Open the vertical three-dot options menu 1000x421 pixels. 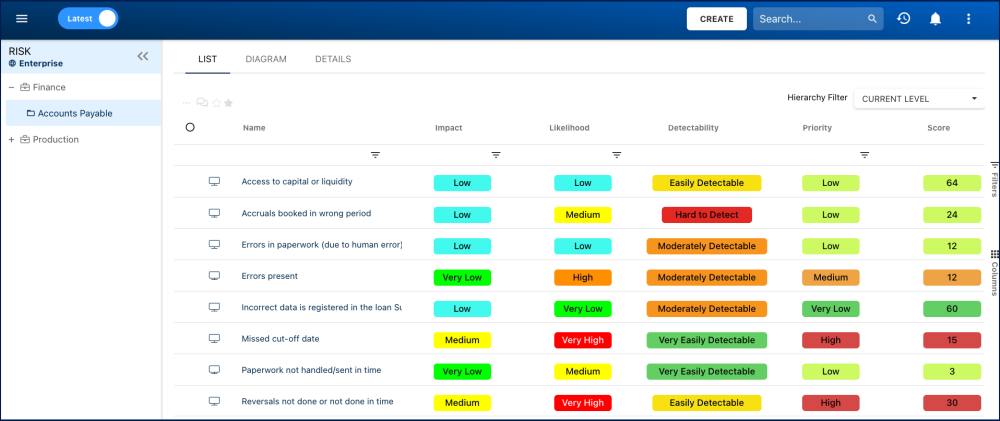(x=968, y=19)
